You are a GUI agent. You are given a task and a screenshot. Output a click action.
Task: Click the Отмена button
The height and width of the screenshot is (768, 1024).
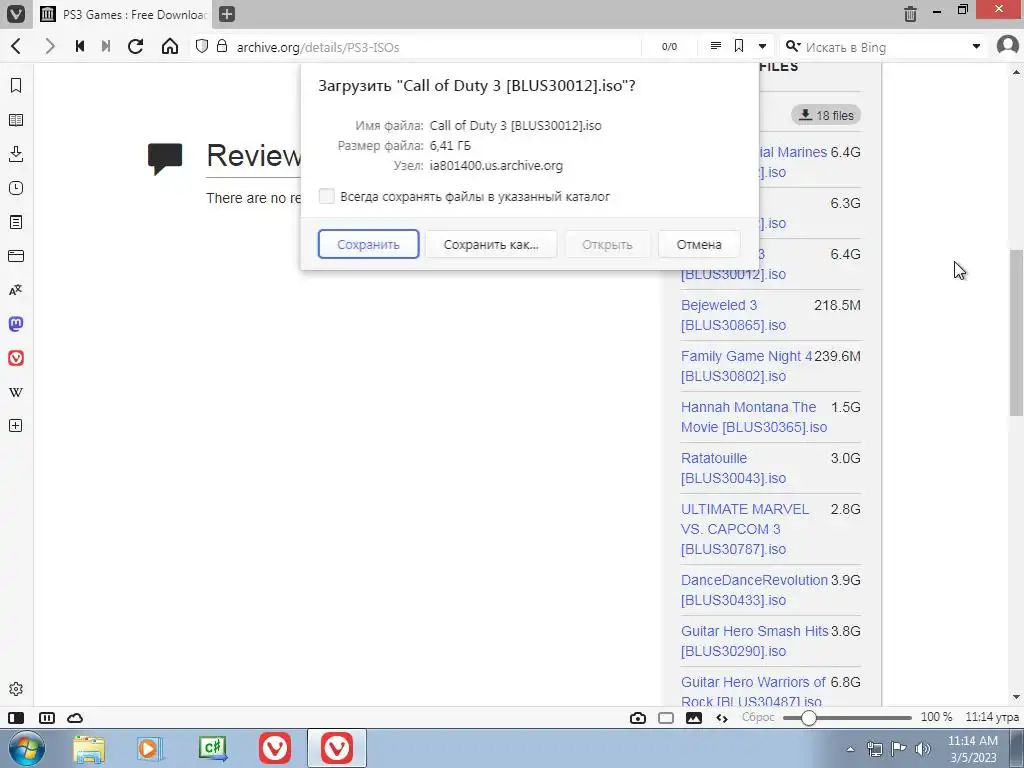699,244
